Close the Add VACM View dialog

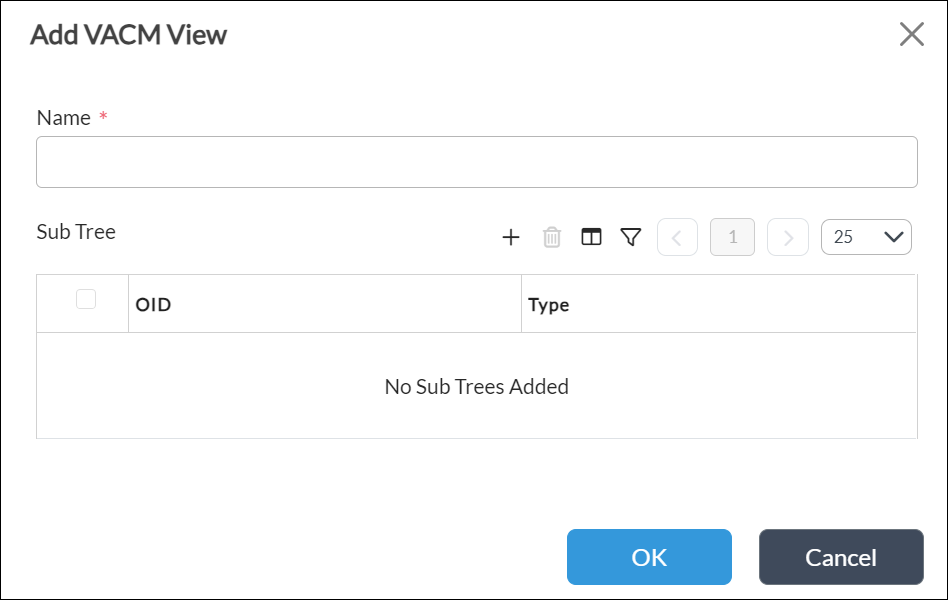coord(911,34)
